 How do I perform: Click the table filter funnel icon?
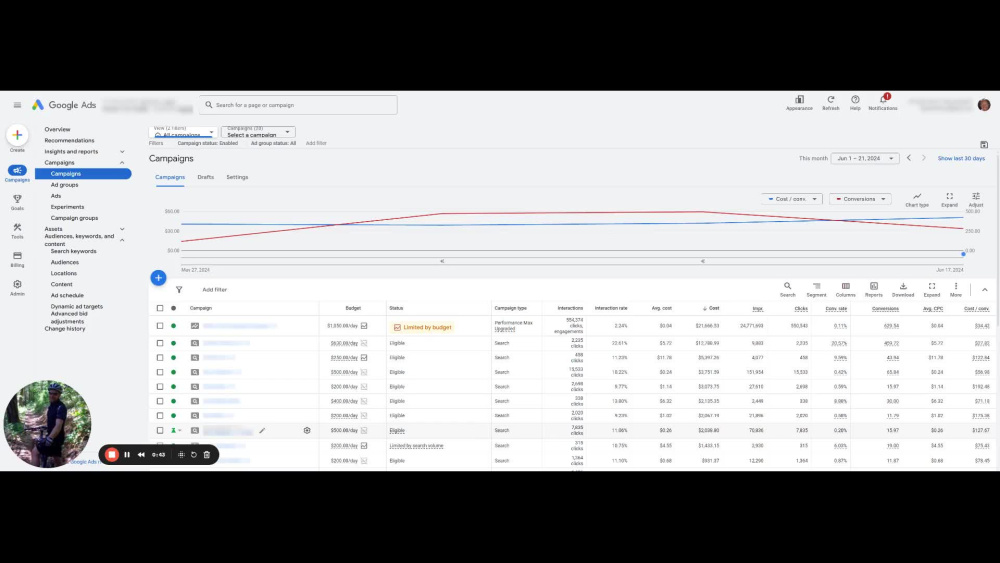pos(179,289)
